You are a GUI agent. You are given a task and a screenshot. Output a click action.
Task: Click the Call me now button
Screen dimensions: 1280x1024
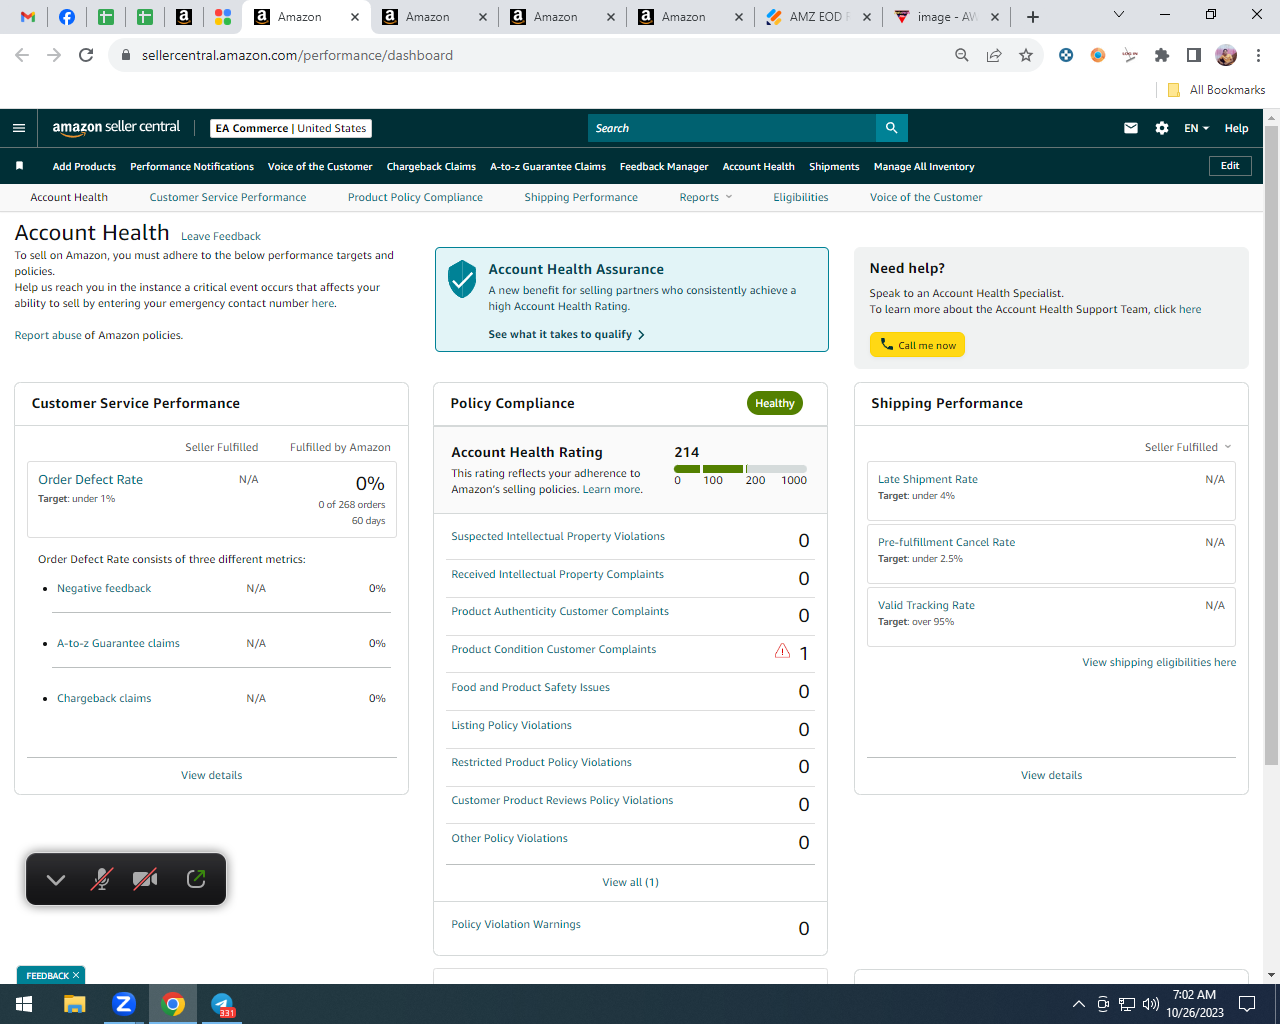coord(917,345)
